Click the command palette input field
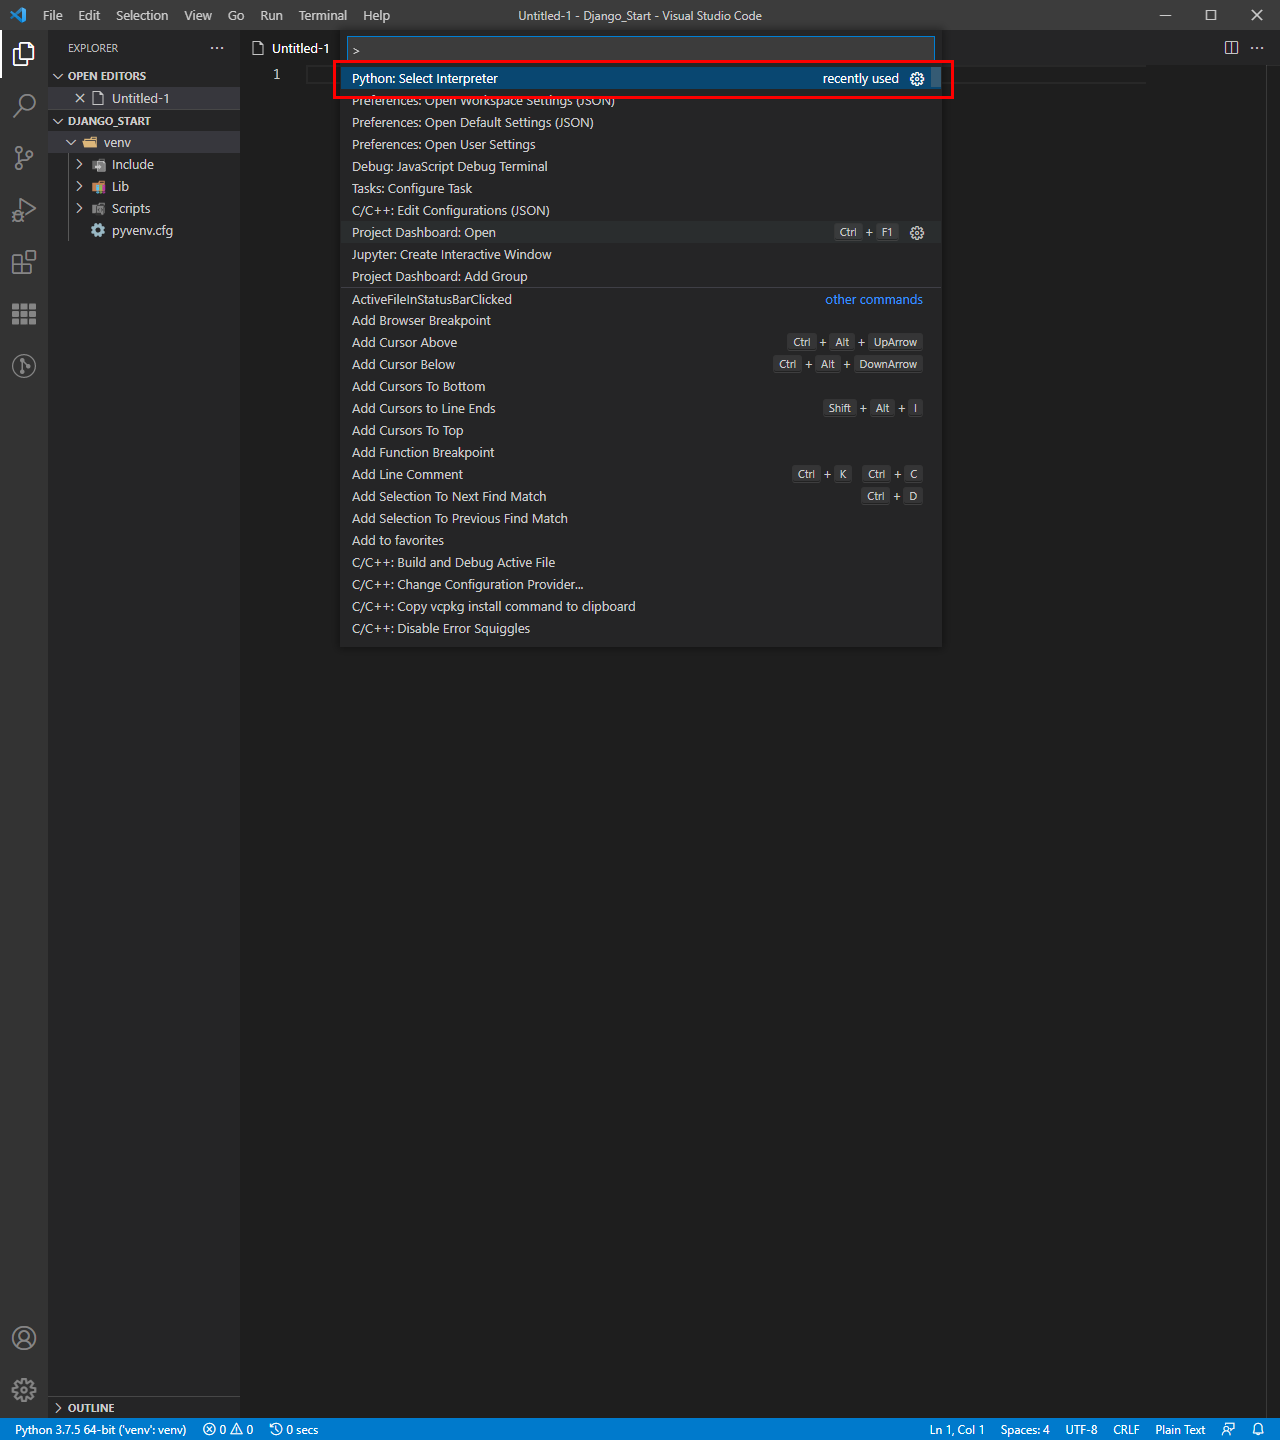The height and width of the screenshot is (1440, 1280). (x=641, y=49)
